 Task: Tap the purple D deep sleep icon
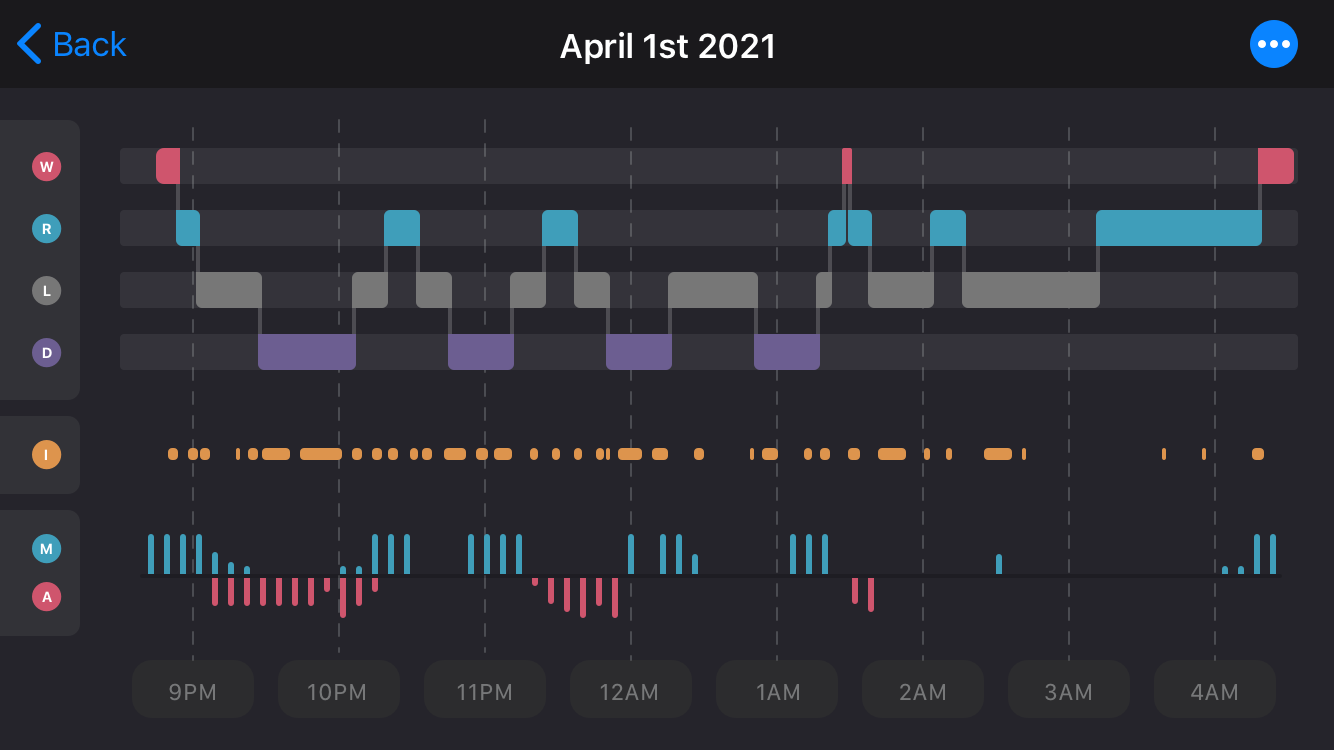click(46, 353)
